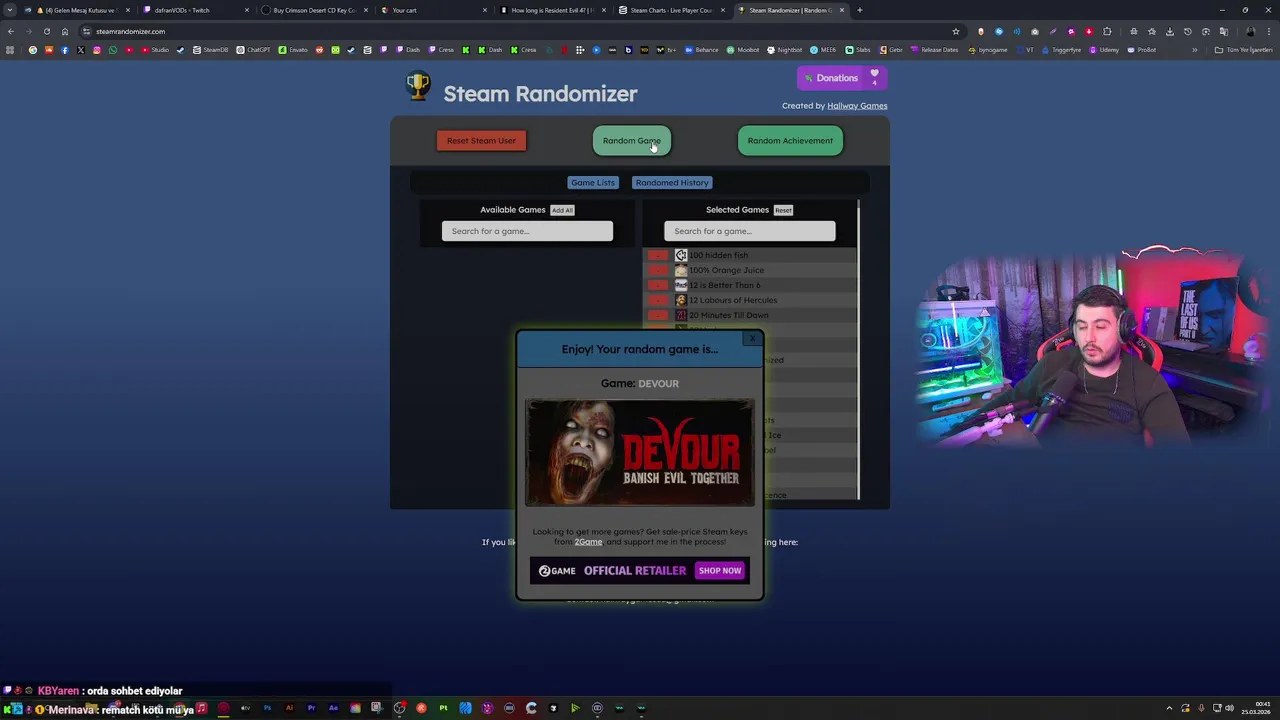This screenshot has height=720, width=1280.
Task: Open the Tüm Yer İşaretleri bookmarks folder
Action: tap(1245, 50)
